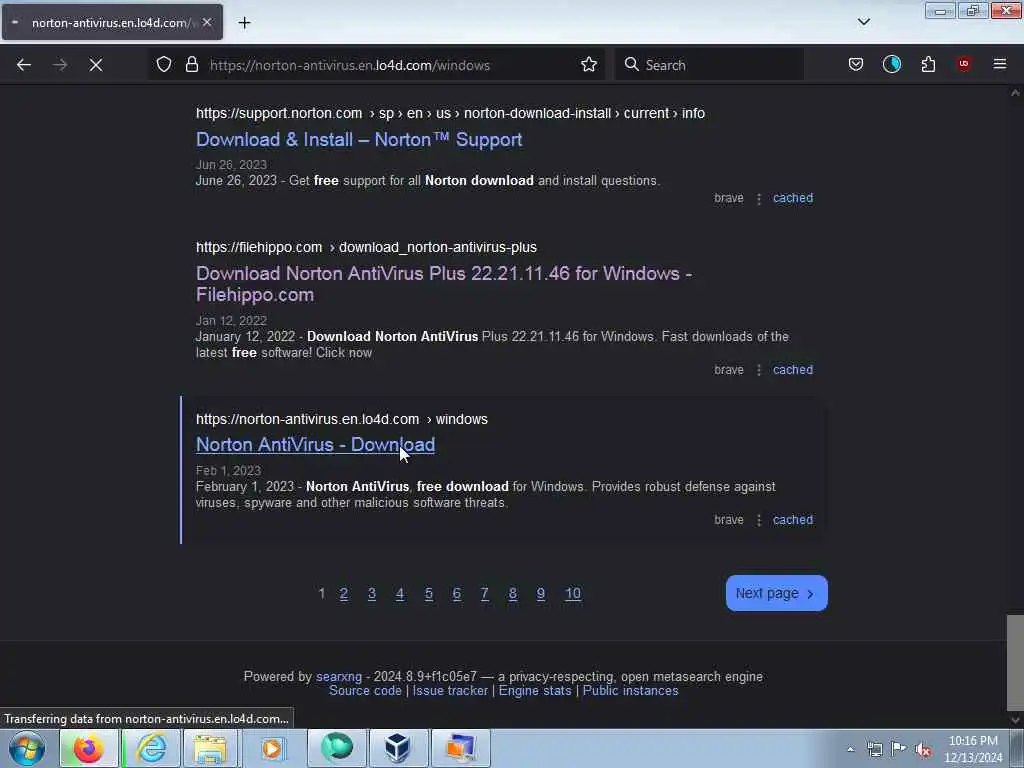Open the Source code link
1024x768 pixels.
coord(365,691)
